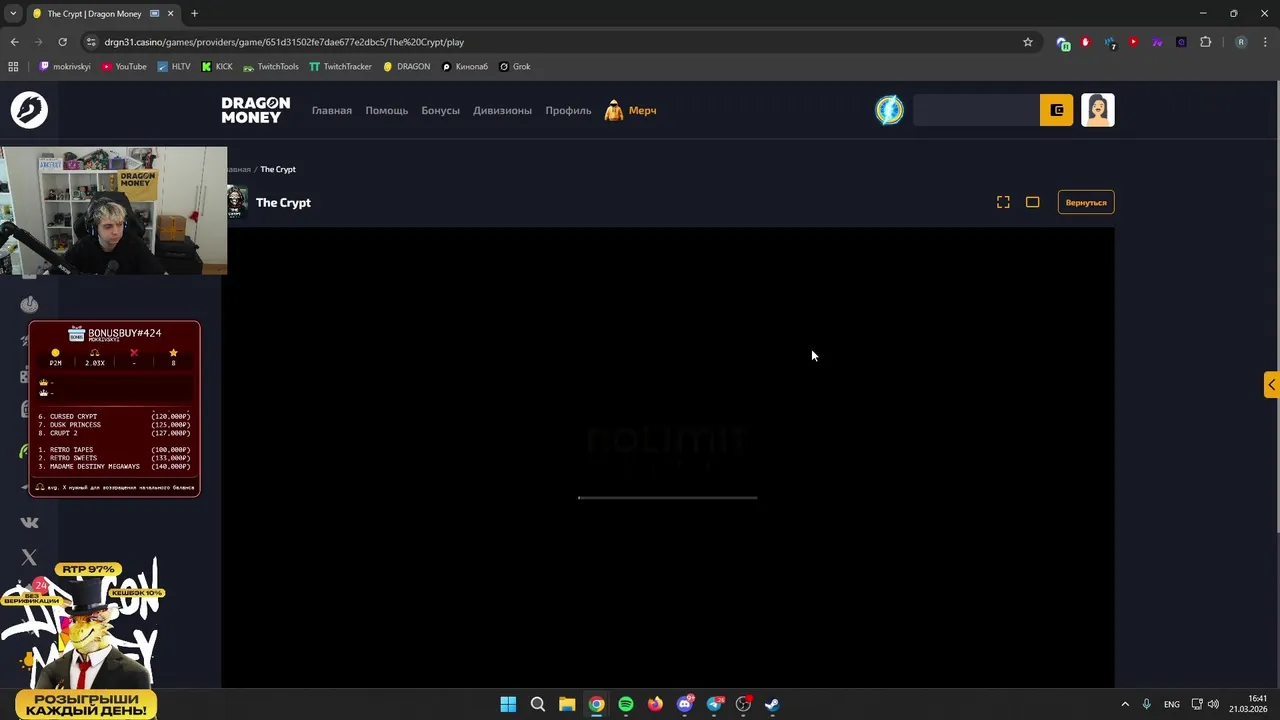Open the mokrivskyi Twitch bookmark

point(65,67)
